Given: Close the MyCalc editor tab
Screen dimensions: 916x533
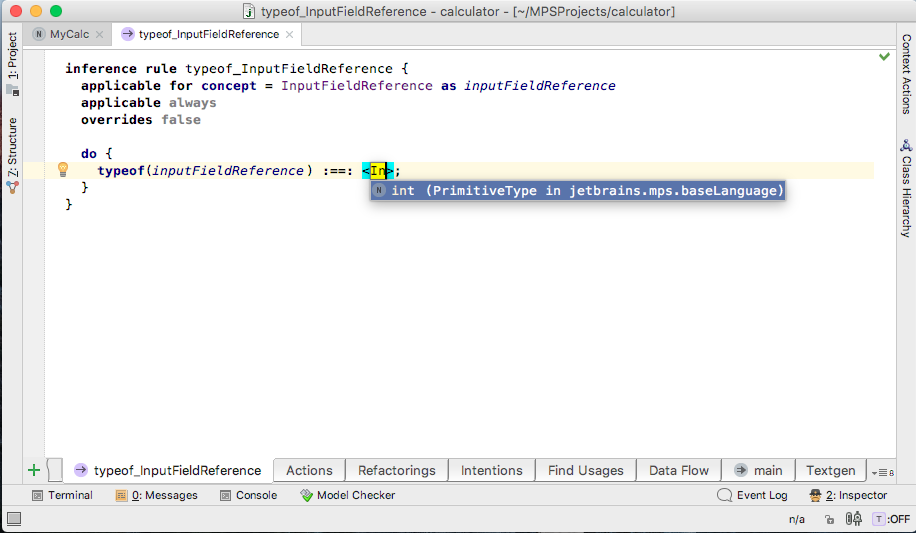Looking at the screenshot, I should click(99, 34).
